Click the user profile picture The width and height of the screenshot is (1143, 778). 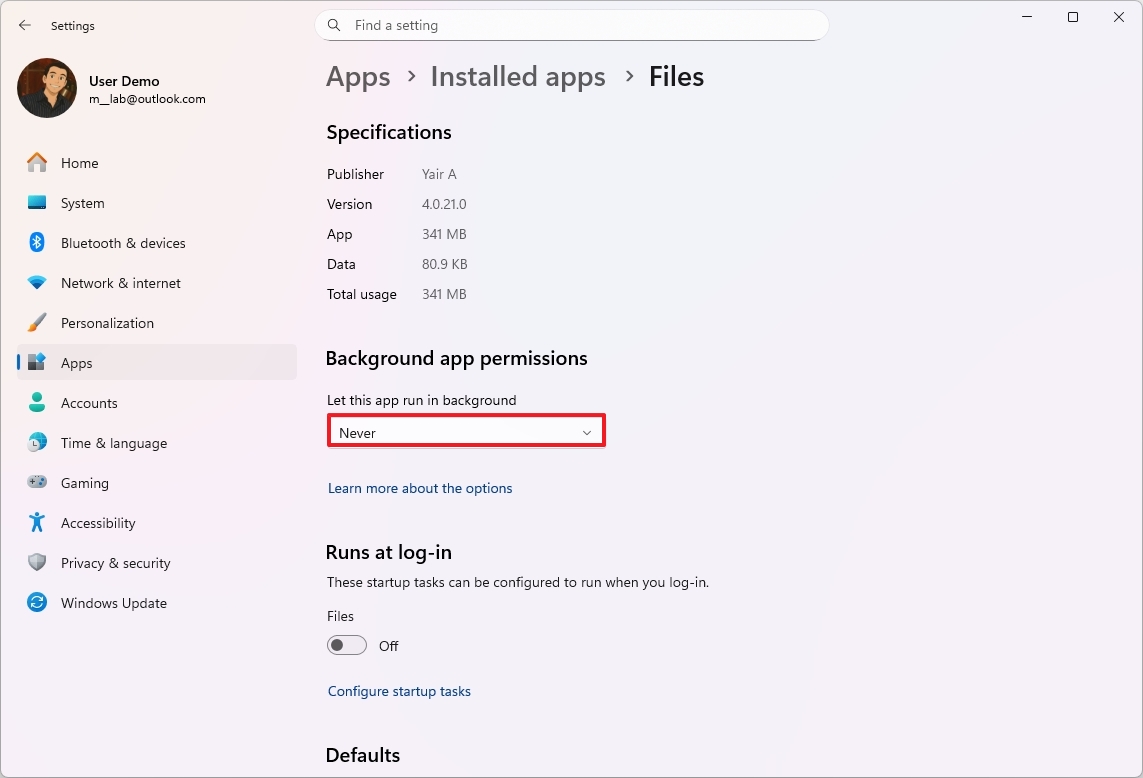coord(46,88)
